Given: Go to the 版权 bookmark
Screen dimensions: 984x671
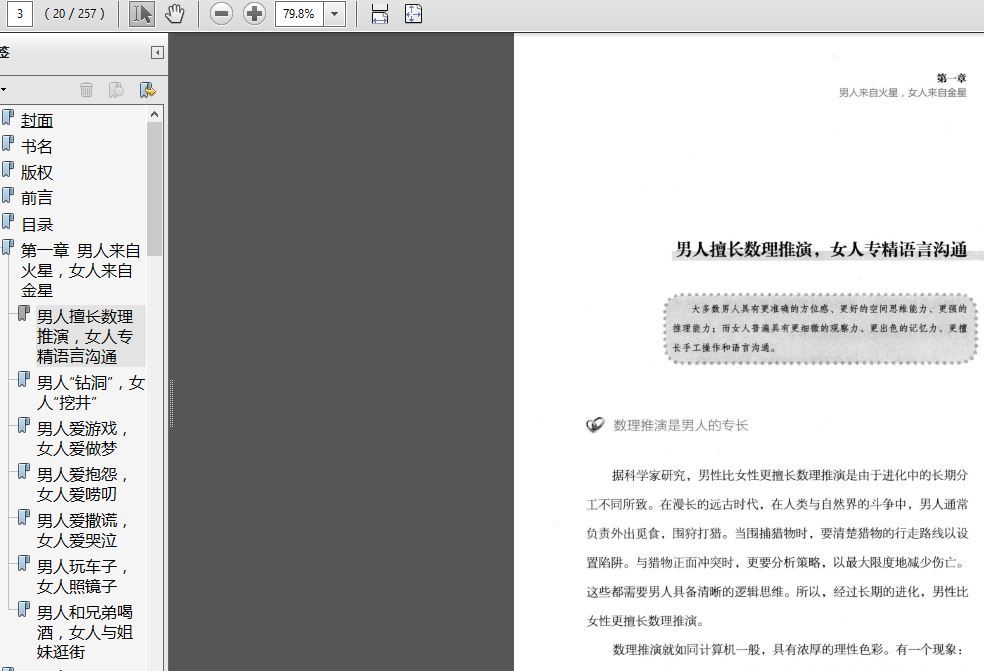Looking at the screenshot, I should pos(37,173).
